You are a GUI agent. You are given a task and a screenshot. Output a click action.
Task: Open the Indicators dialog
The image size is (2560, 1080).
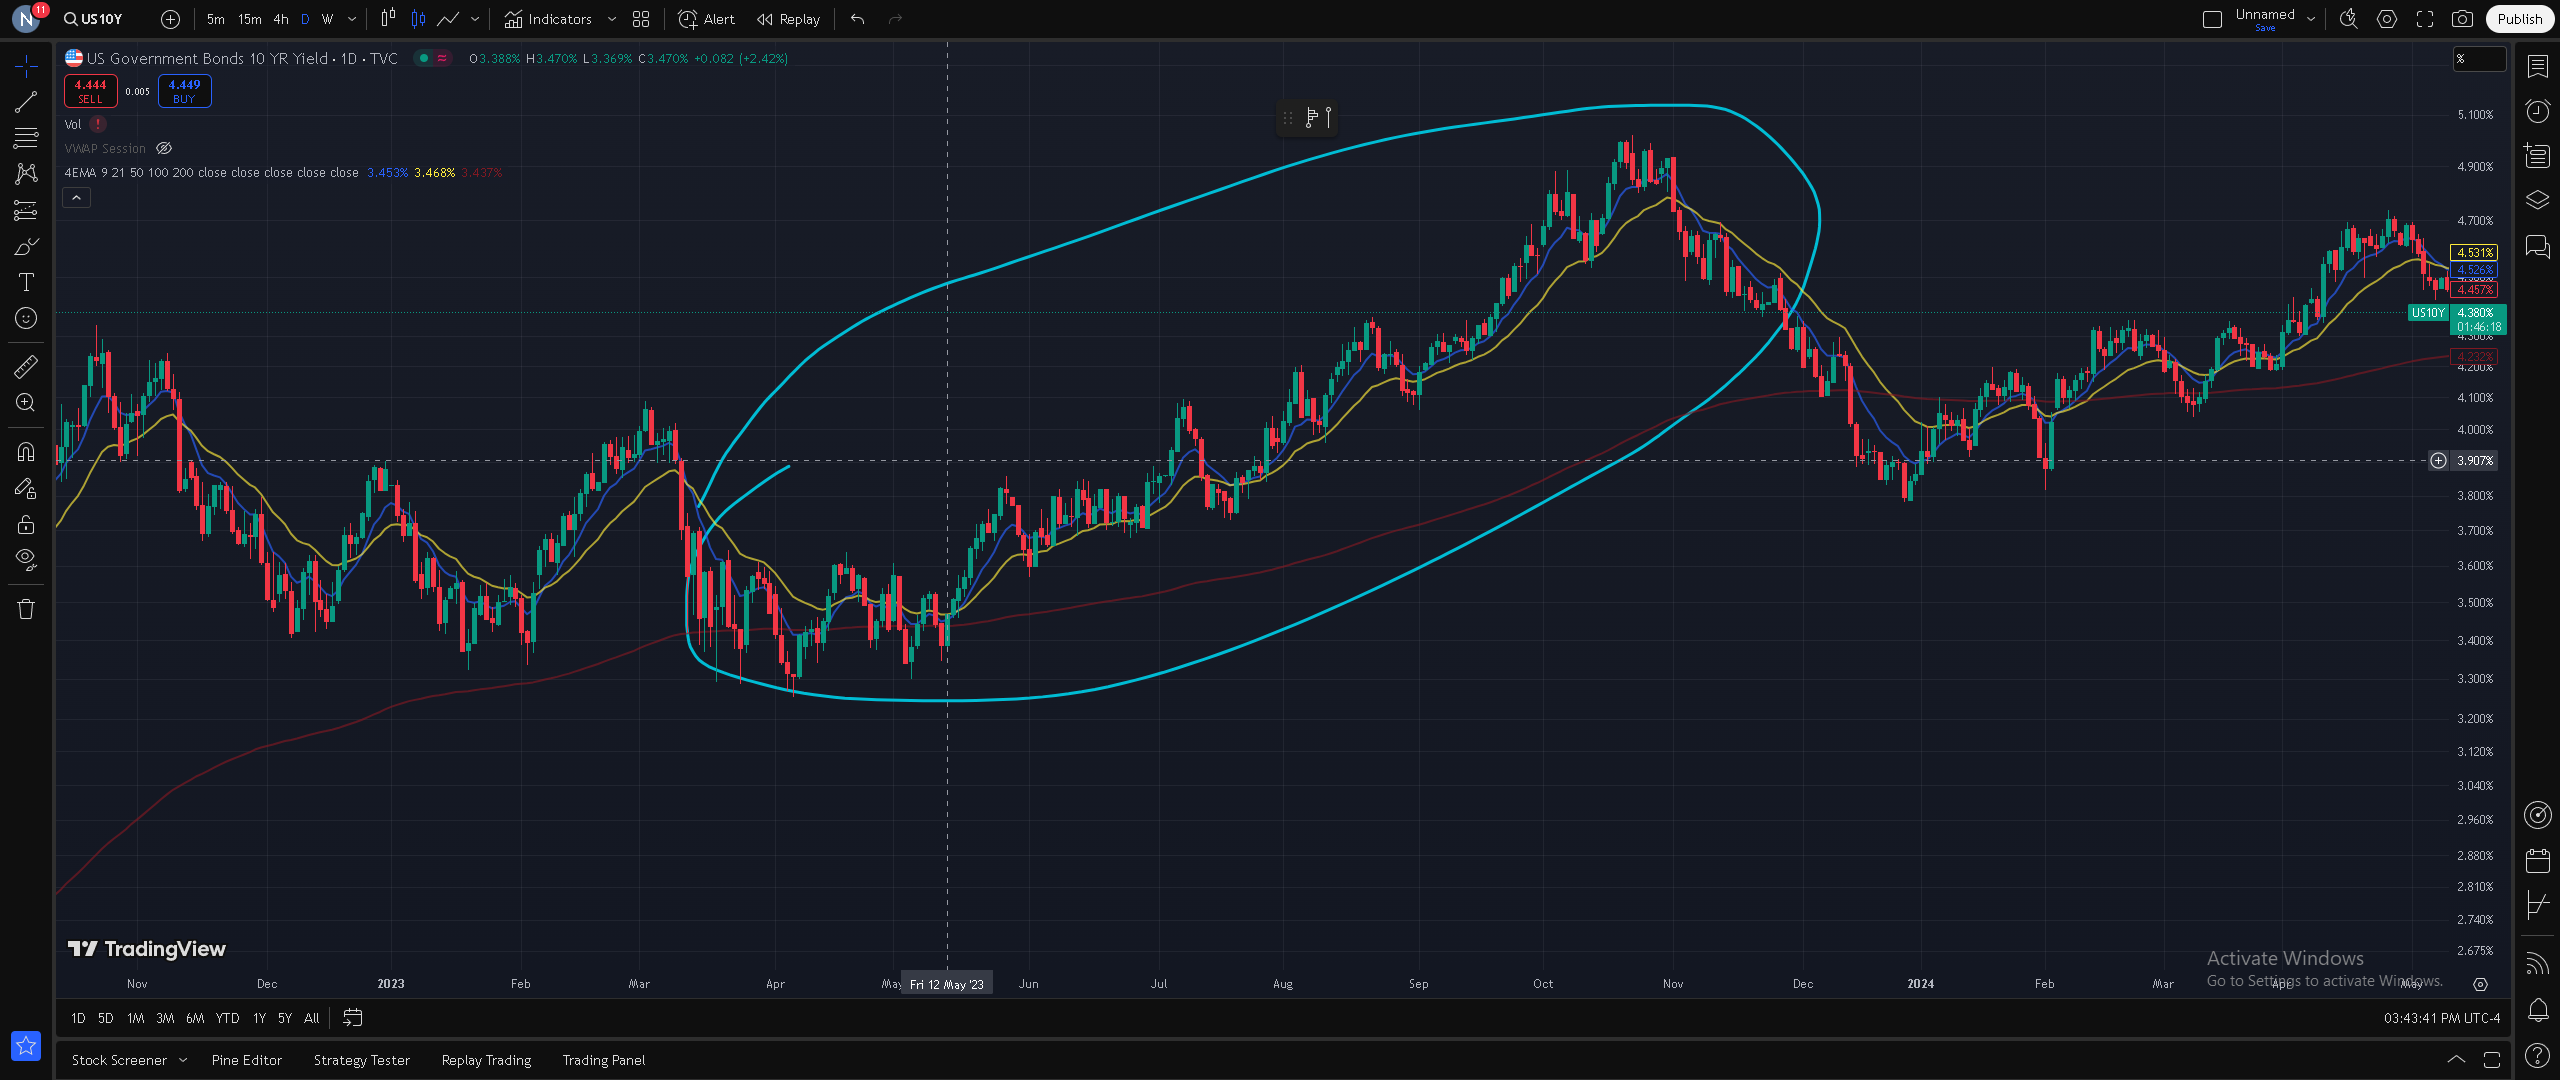click(548, 19)
